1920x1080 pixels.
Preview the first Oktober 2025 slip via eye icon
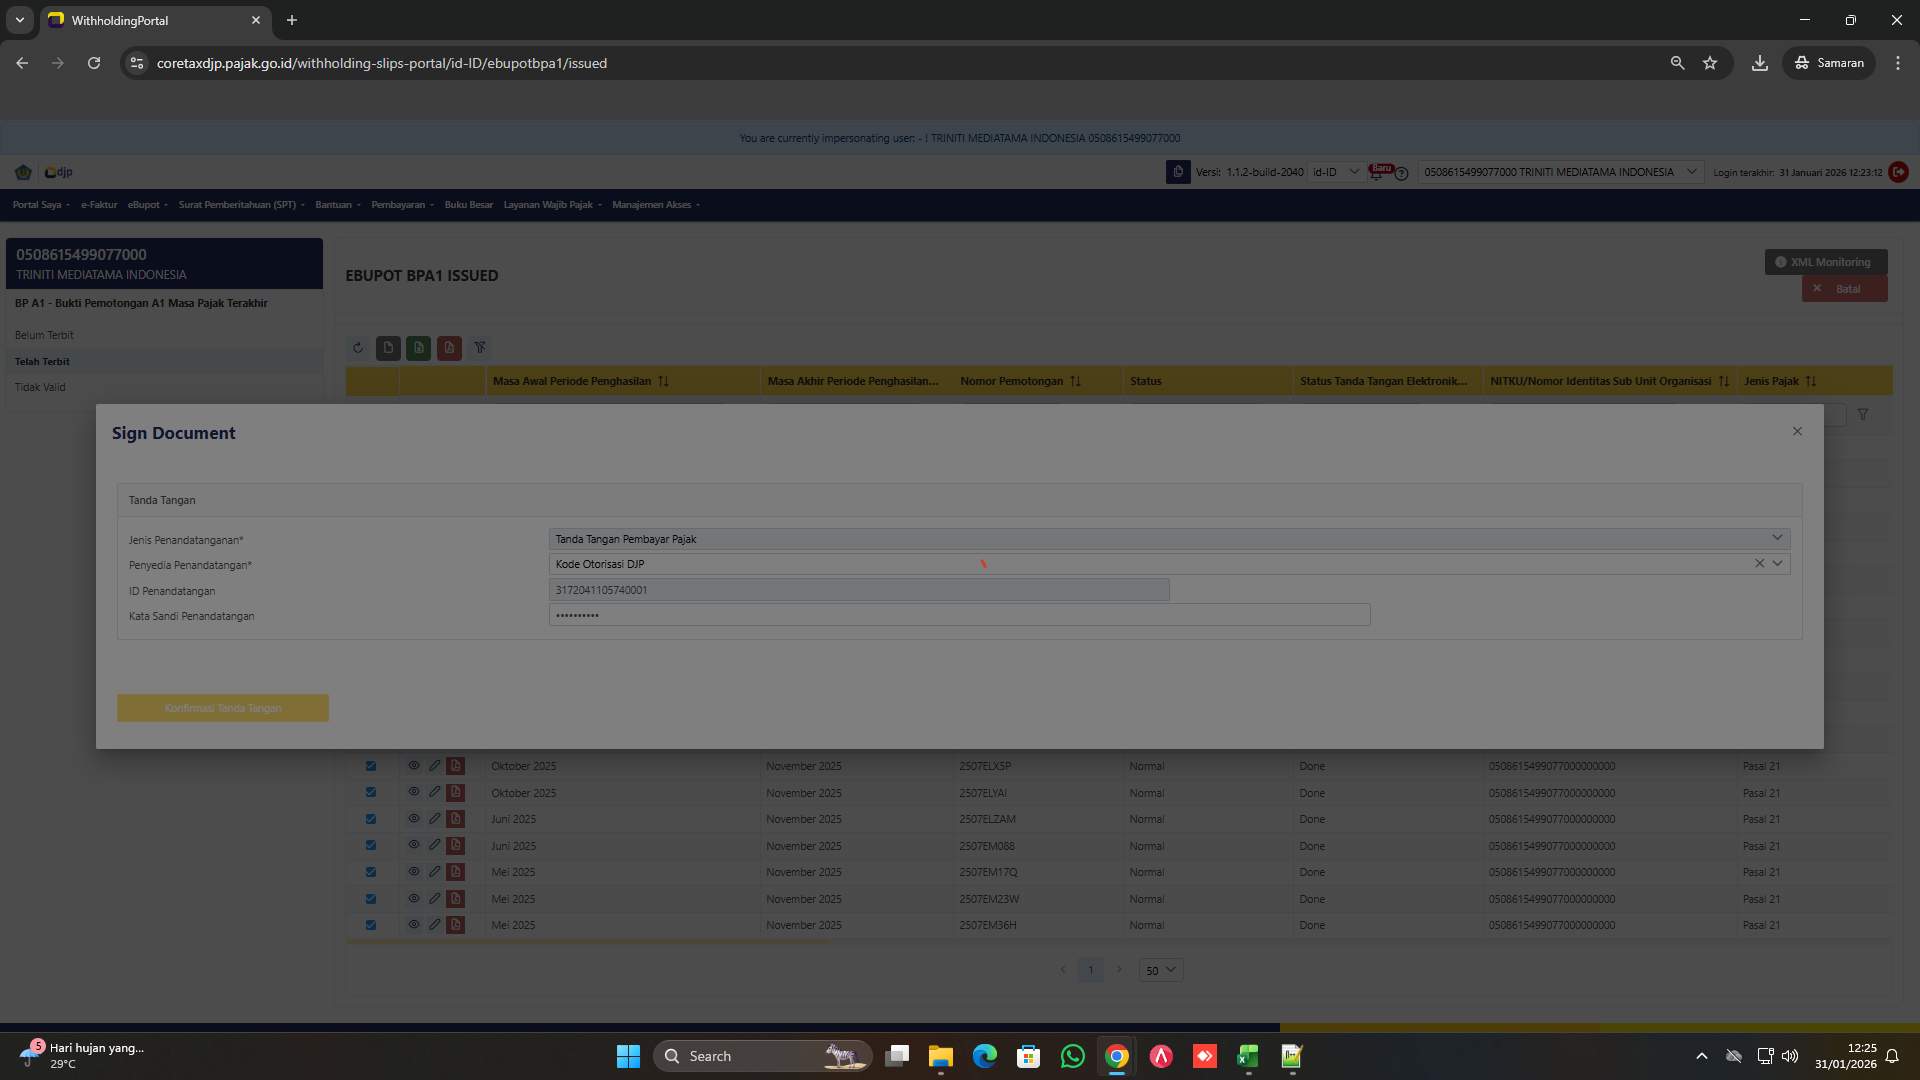point(413,765)
